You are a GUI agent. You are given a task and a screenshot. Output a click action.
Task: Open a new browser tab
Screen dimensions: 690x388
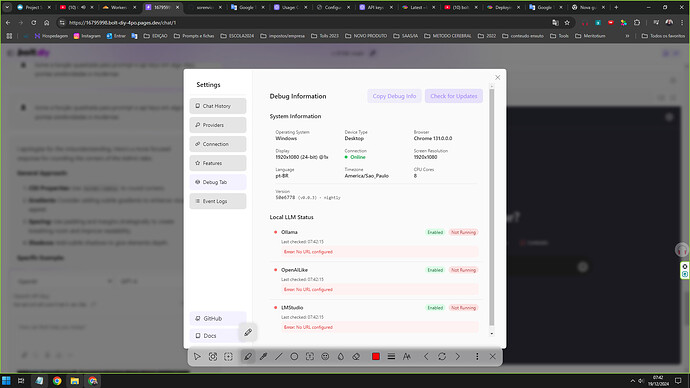tap(616, 7)
